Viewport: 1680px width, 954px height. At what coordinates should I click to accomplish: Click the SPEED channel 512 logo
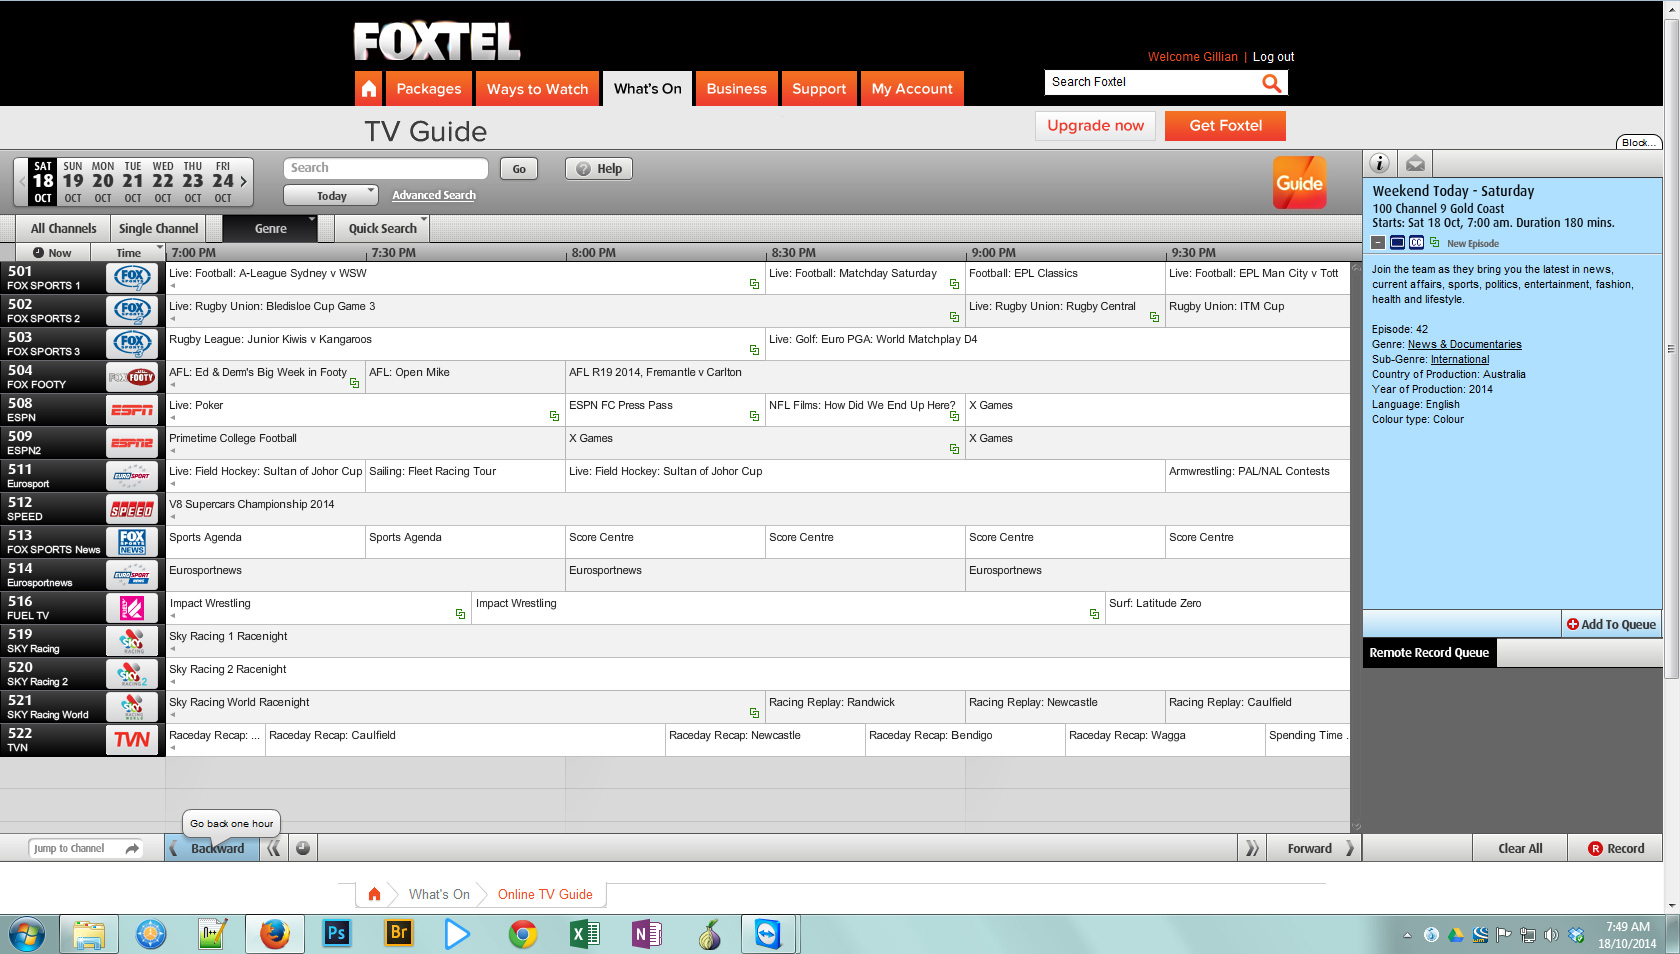(x=132, y=509)
